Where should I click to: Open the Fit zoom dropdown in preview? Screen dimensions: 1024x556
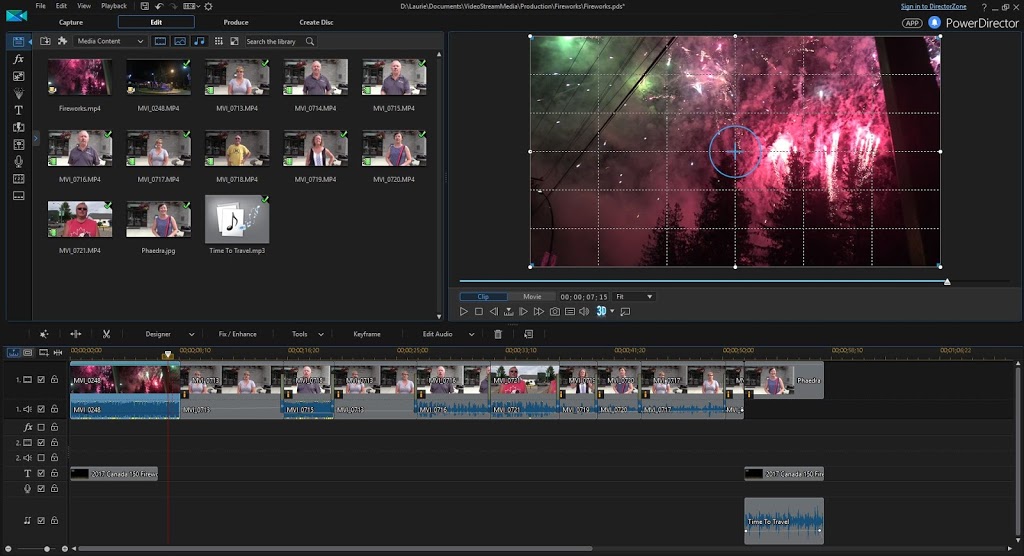pos(634,297)
